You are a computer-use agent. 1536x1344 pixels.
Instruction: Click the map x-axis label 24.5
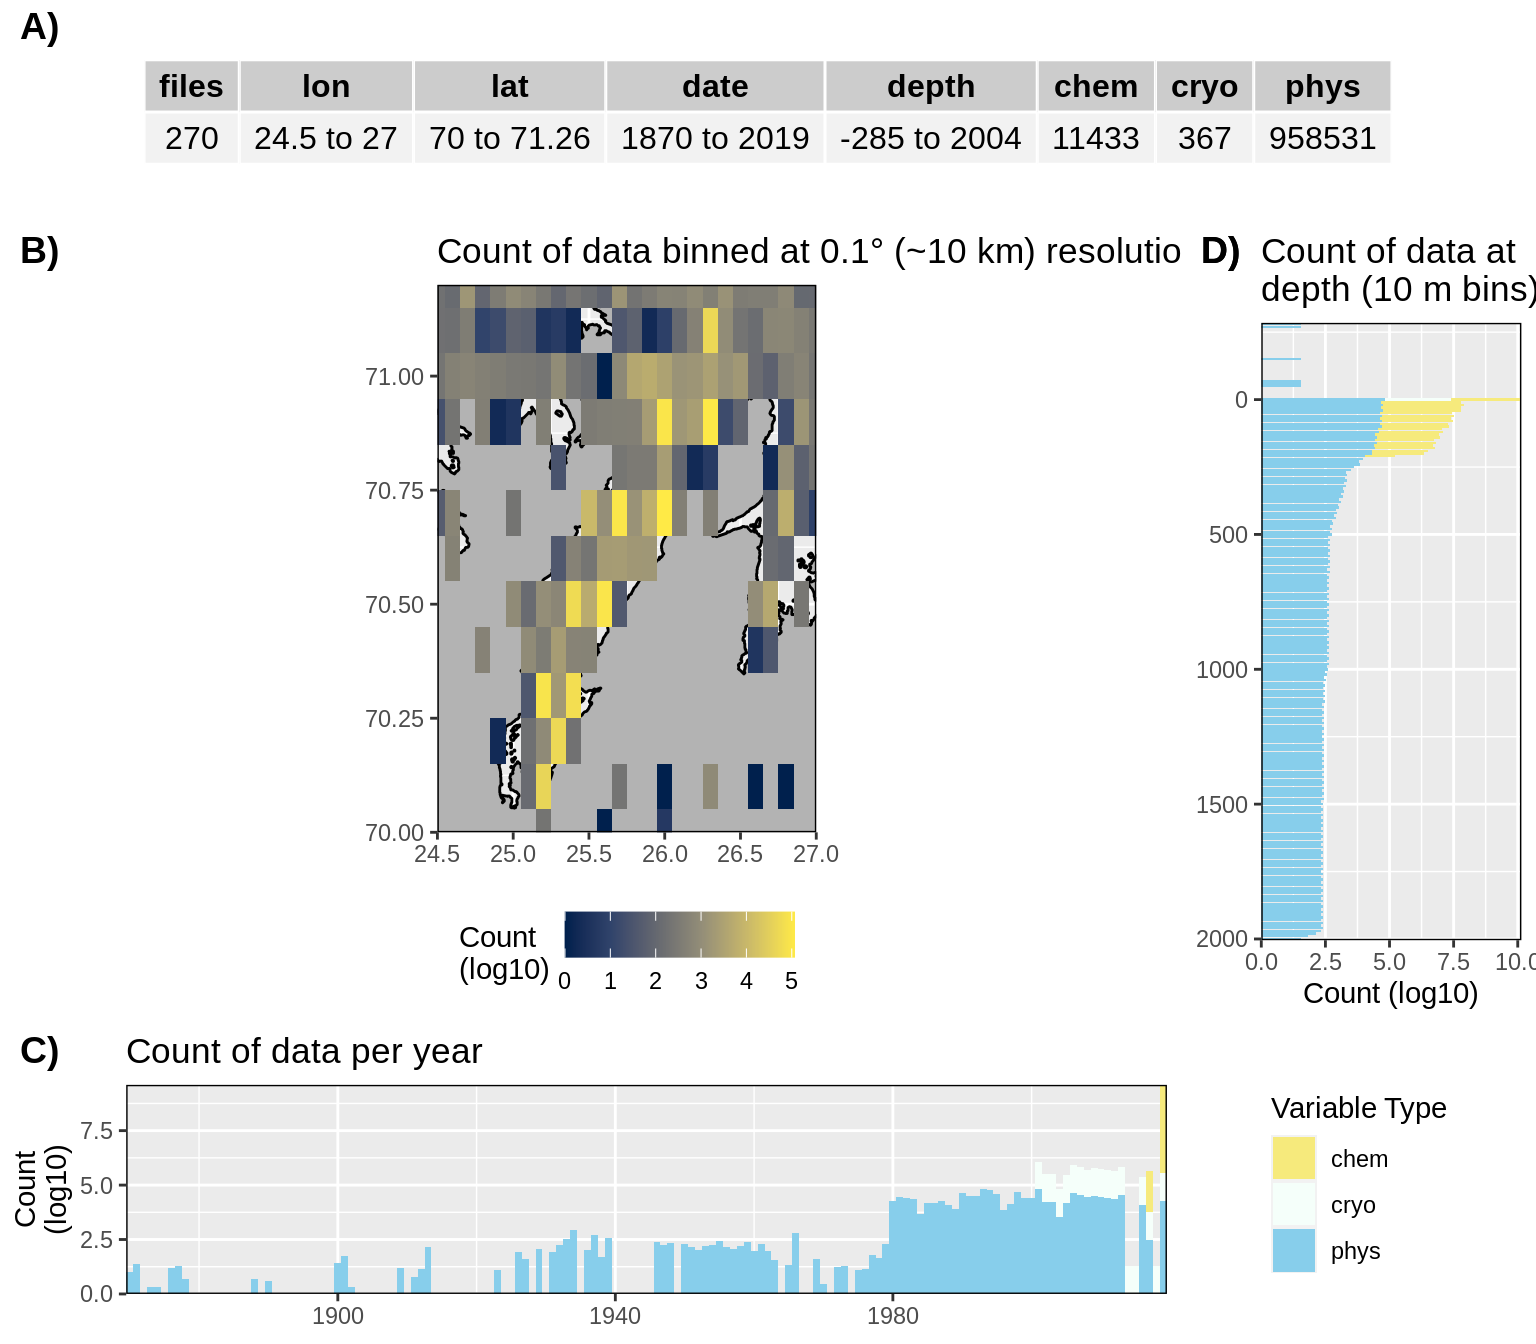tap(437, 854)
